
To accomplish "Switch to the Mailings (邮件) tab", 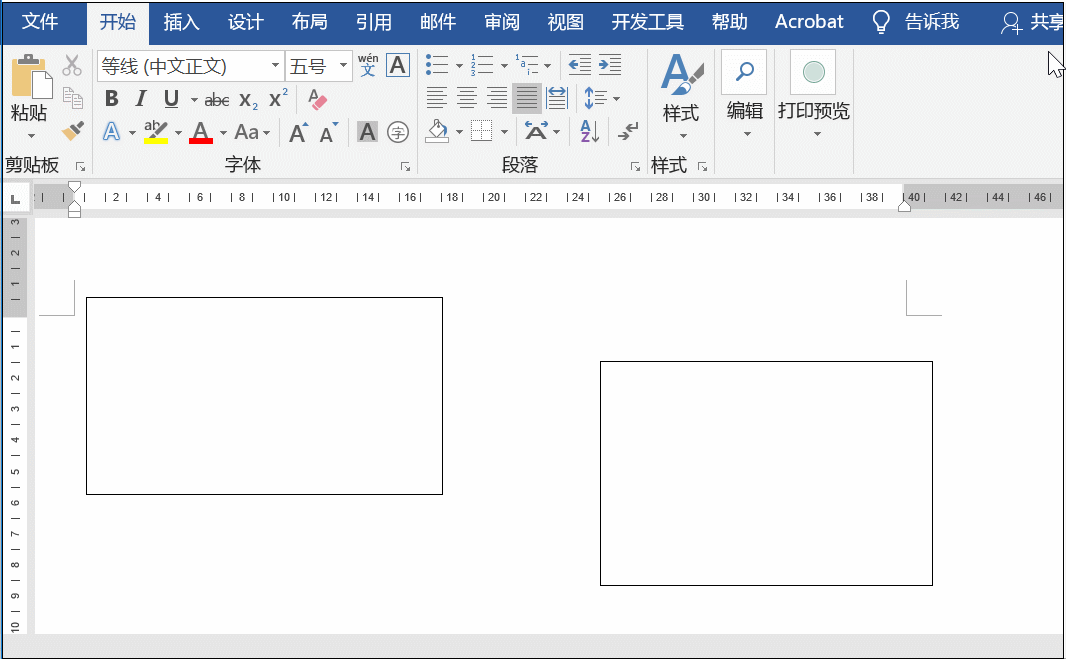I will [438, 22].
